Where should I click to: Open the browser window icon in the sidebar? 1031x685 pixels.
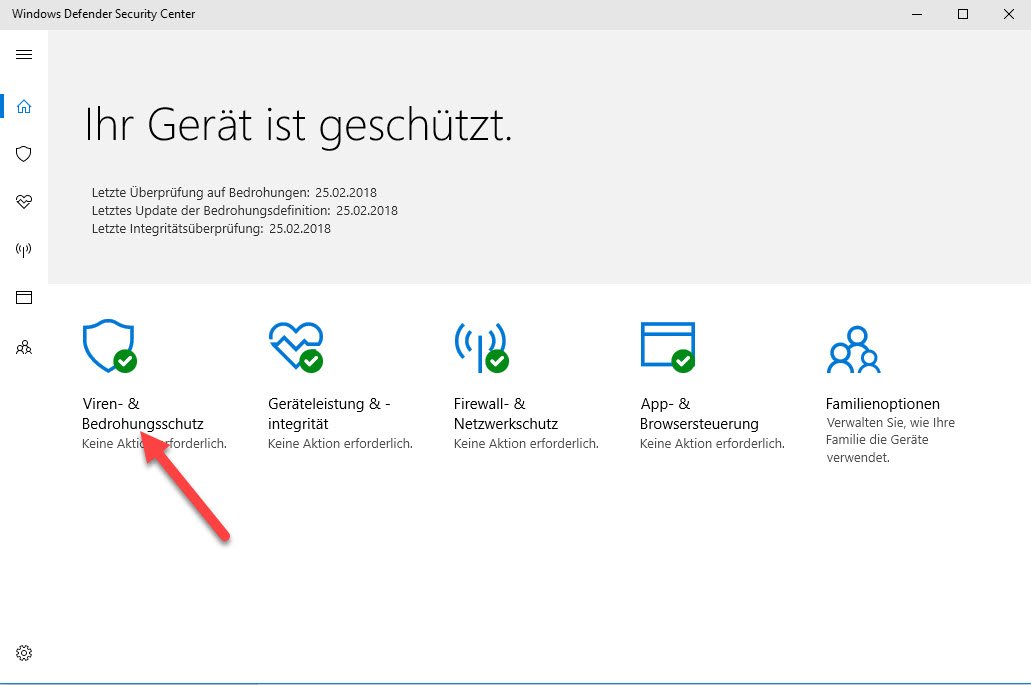click(24, 298)
